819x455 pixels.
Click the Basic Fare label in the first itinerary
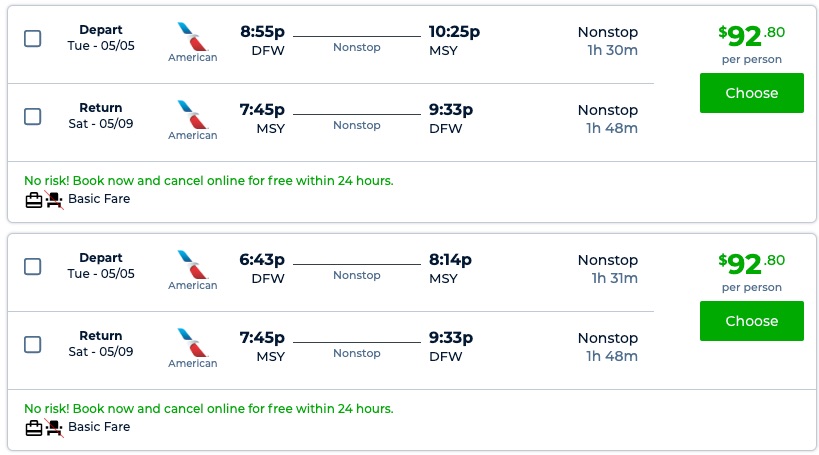tap(99, 199)
